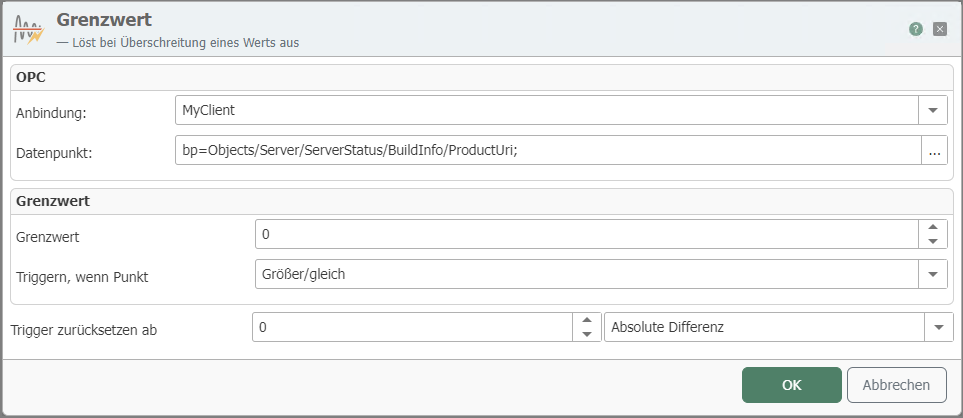963x418 pixels.
Task: Decrease Trigger zurücksetzen ab with down arrow
Action: click(587, 335)
